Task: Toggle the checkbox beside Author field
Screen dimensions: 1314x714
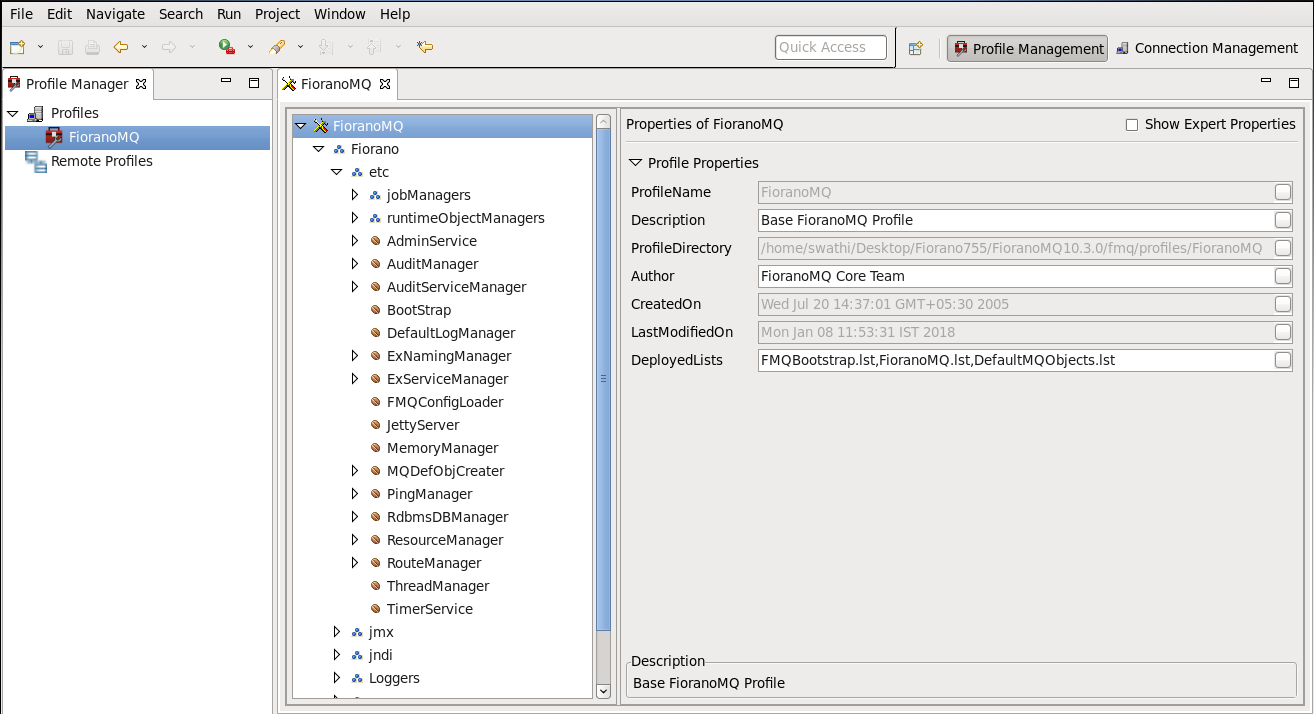Action: pyautogui.click(x=1282, y=276)
